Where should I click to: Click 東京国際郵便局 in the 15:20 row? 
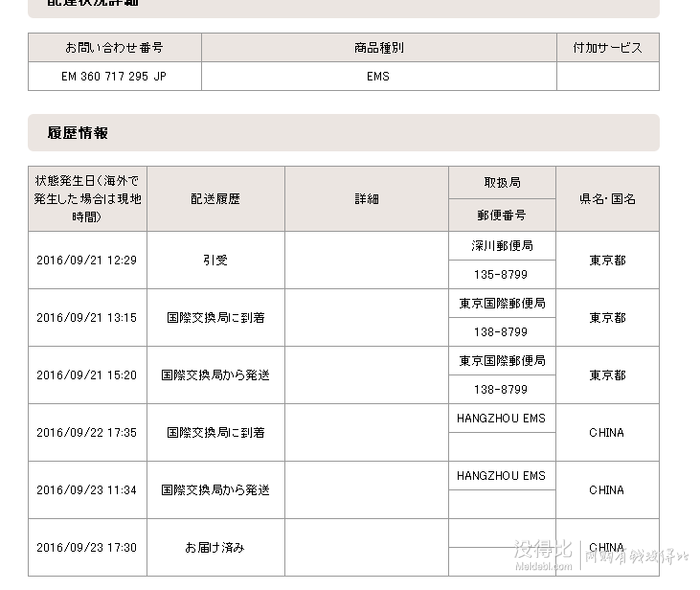point(502,361)
